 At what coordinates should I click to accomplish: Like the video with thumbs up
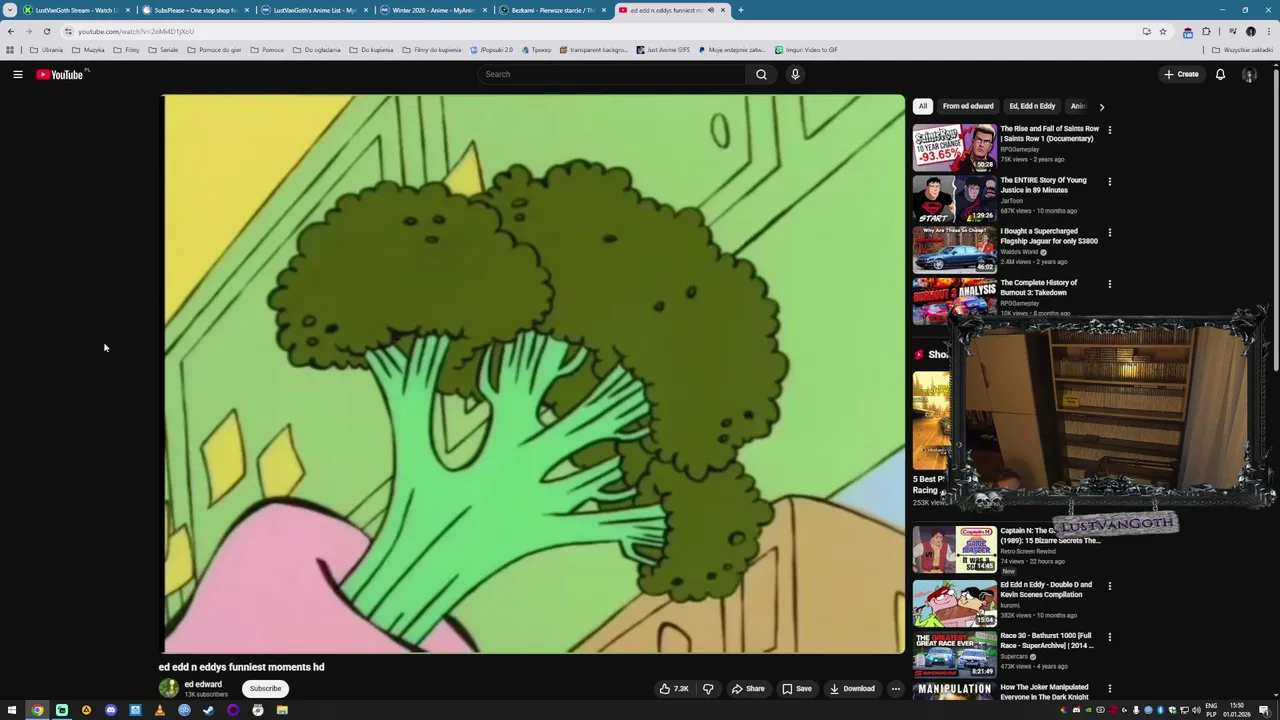[674, 688]
